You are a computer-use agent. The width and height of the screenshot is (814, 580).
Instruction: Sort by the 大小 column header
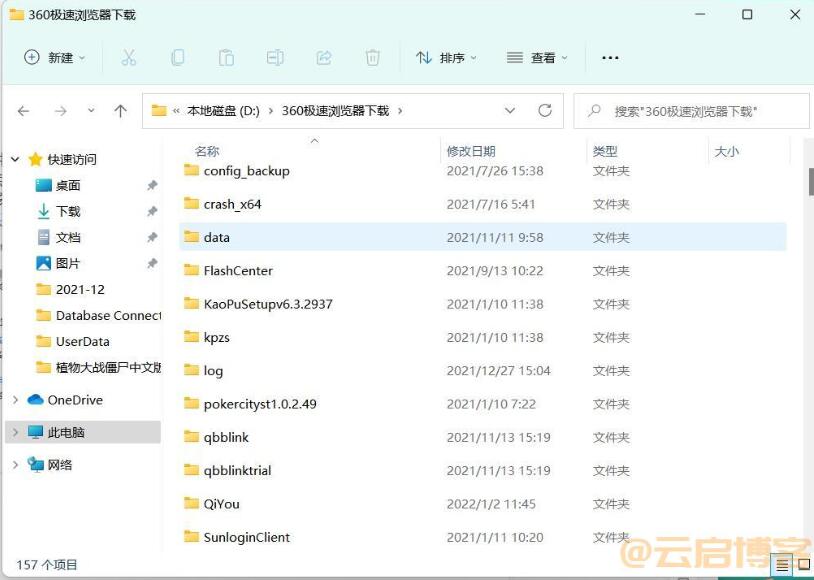pyautogui.click(x=727, y=151)
